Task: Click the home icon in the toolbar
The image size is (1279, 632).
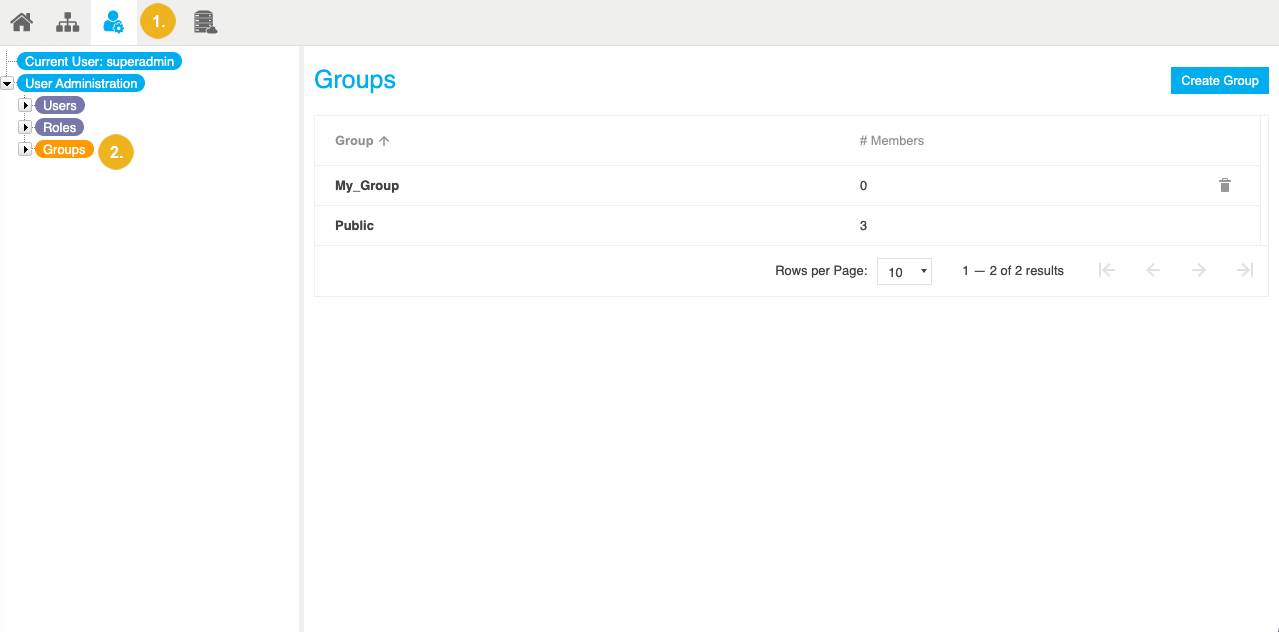Action: (21, 21)
